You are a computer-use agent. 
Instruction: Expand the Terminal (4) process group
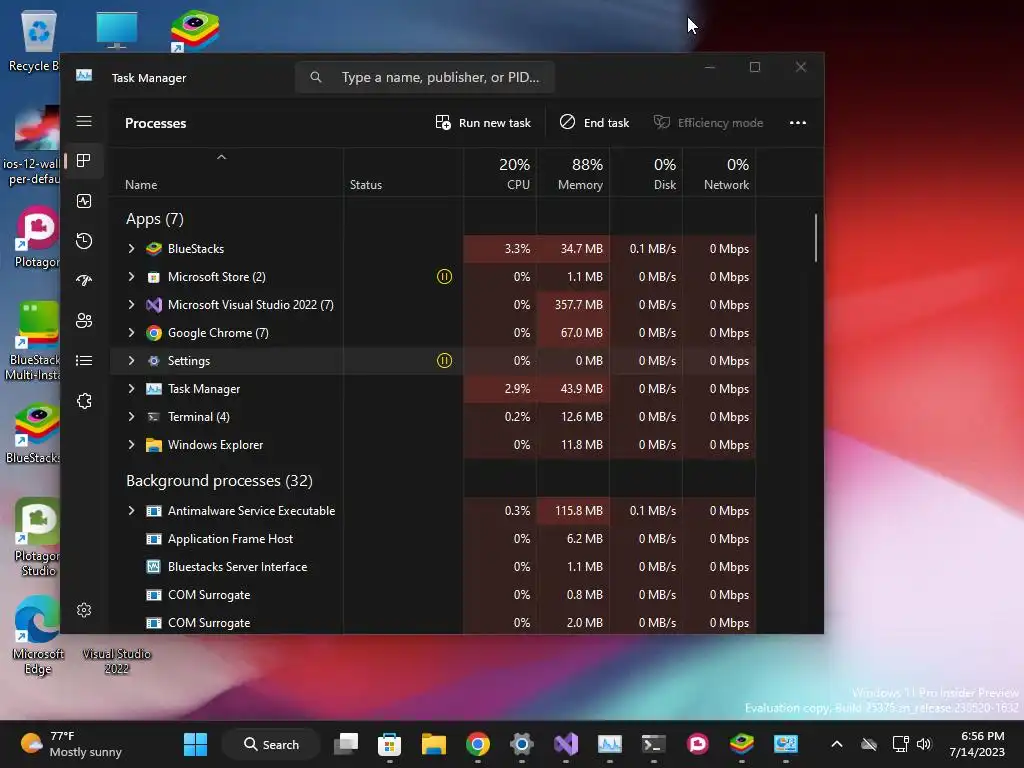coord(131,417)
